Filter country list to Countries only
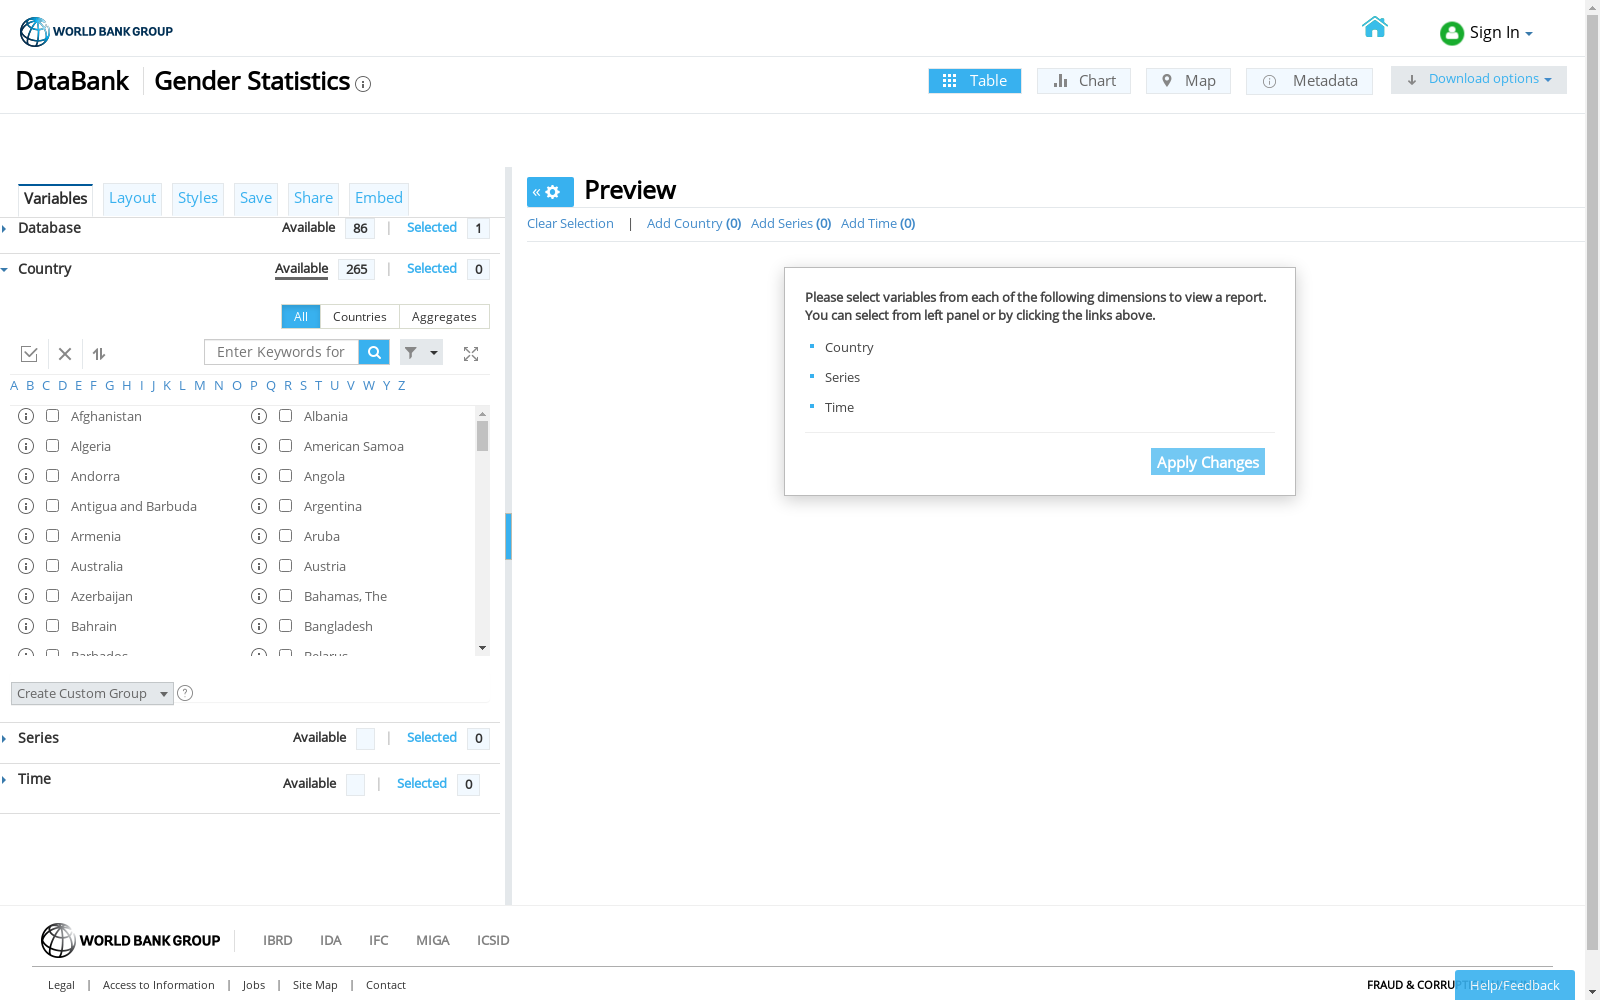Screen dimensions: 1600x1000 click(360, 317)
